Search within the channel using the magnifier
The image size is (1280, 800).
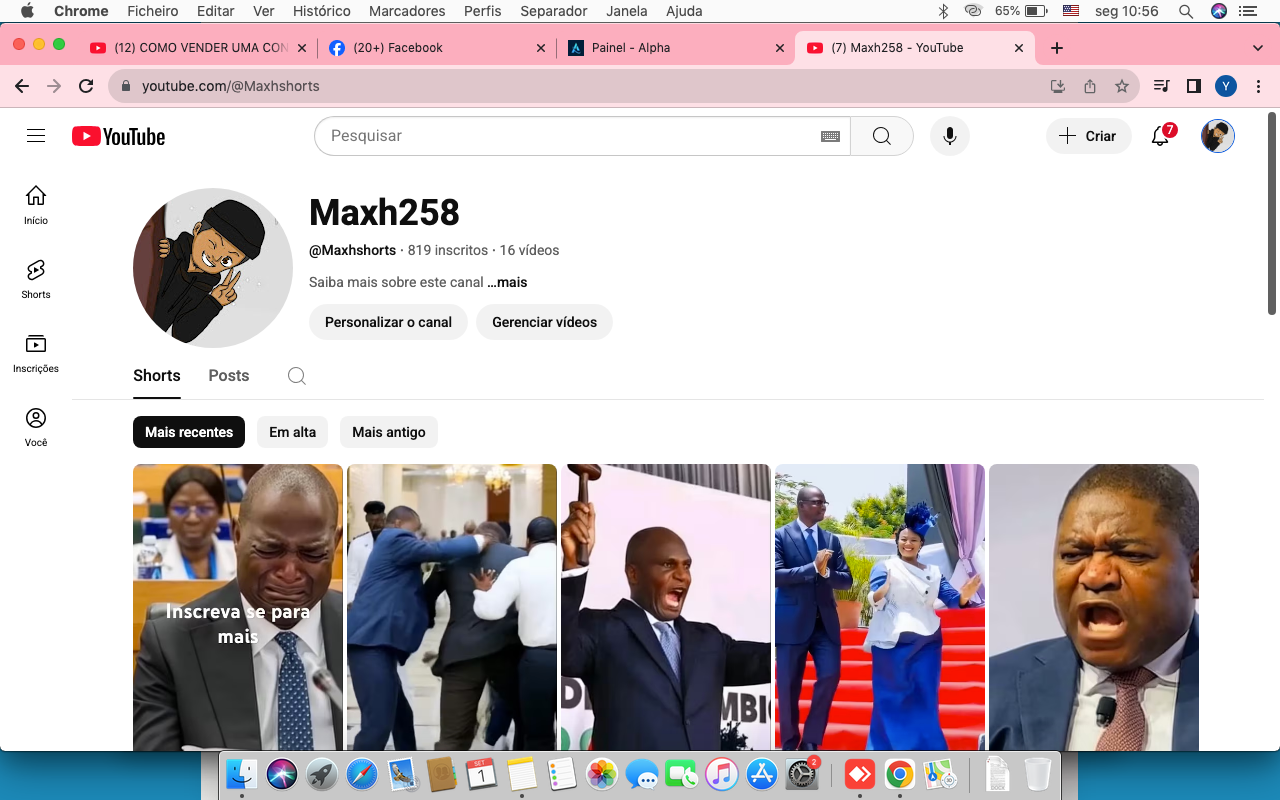click(x=296, y=376)
